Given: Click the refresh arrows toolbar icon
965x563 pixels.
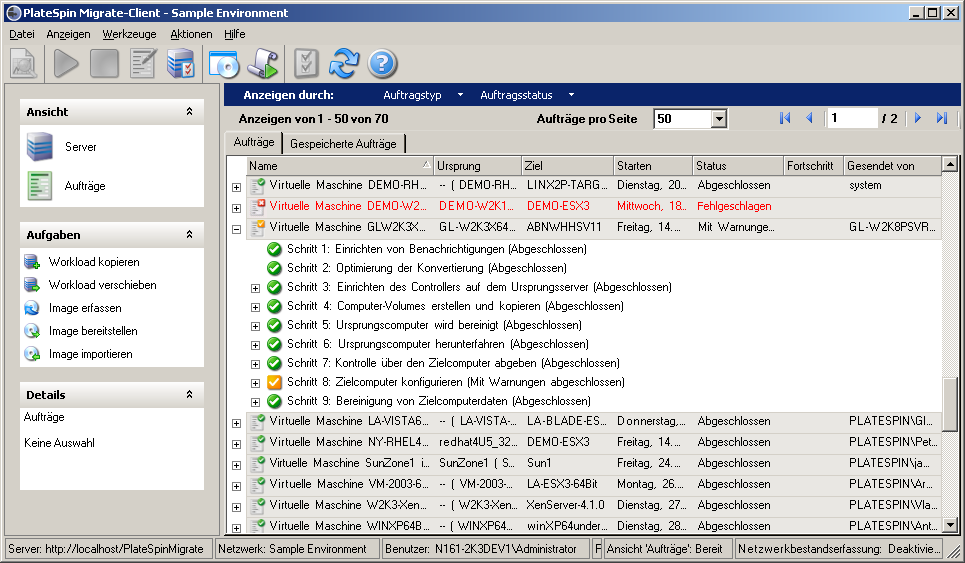Looking at the screenshot, I should point(343,64).
